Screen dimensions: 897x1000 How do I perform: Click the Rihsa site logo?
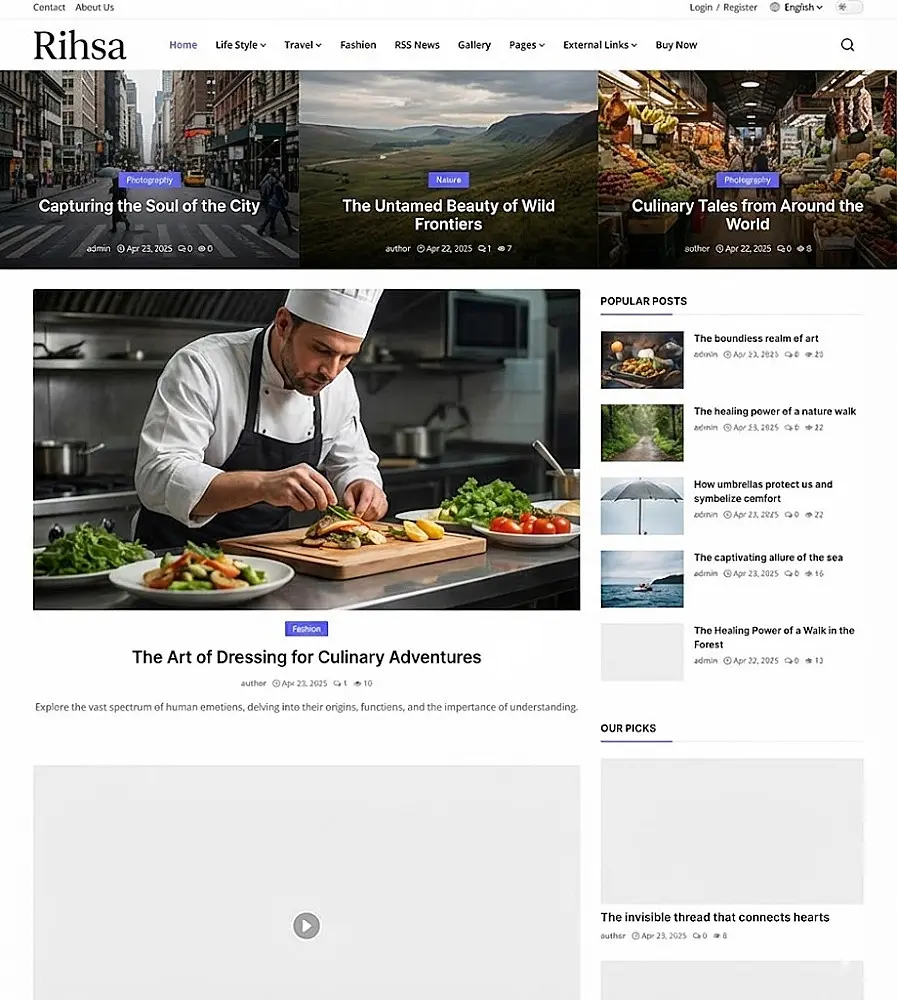tap(80, 45)
